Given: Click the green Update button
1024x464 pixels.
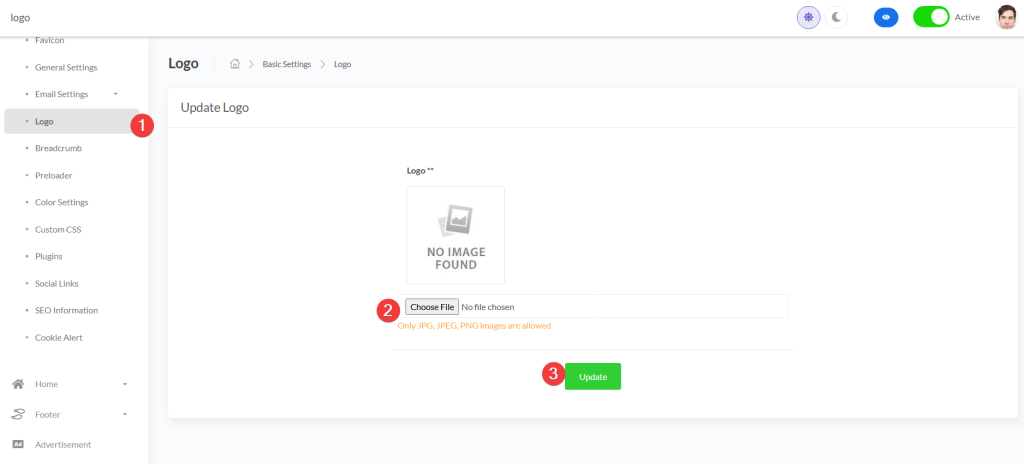Looking at the screenshot, I should (x=593, y=376).
